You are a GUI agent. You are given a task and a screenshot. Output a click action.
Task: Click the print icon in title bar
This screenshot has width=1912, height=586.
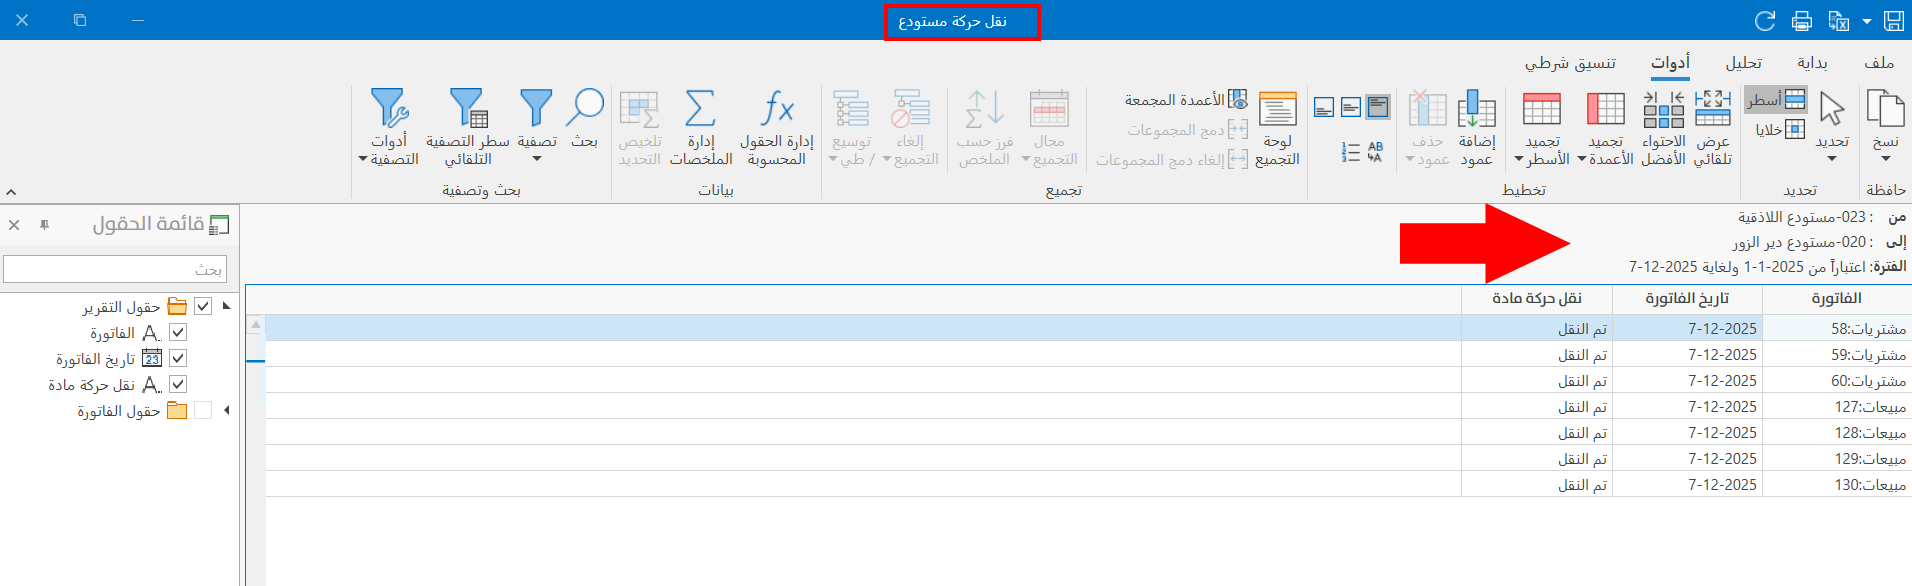(x=1802, y=21)
